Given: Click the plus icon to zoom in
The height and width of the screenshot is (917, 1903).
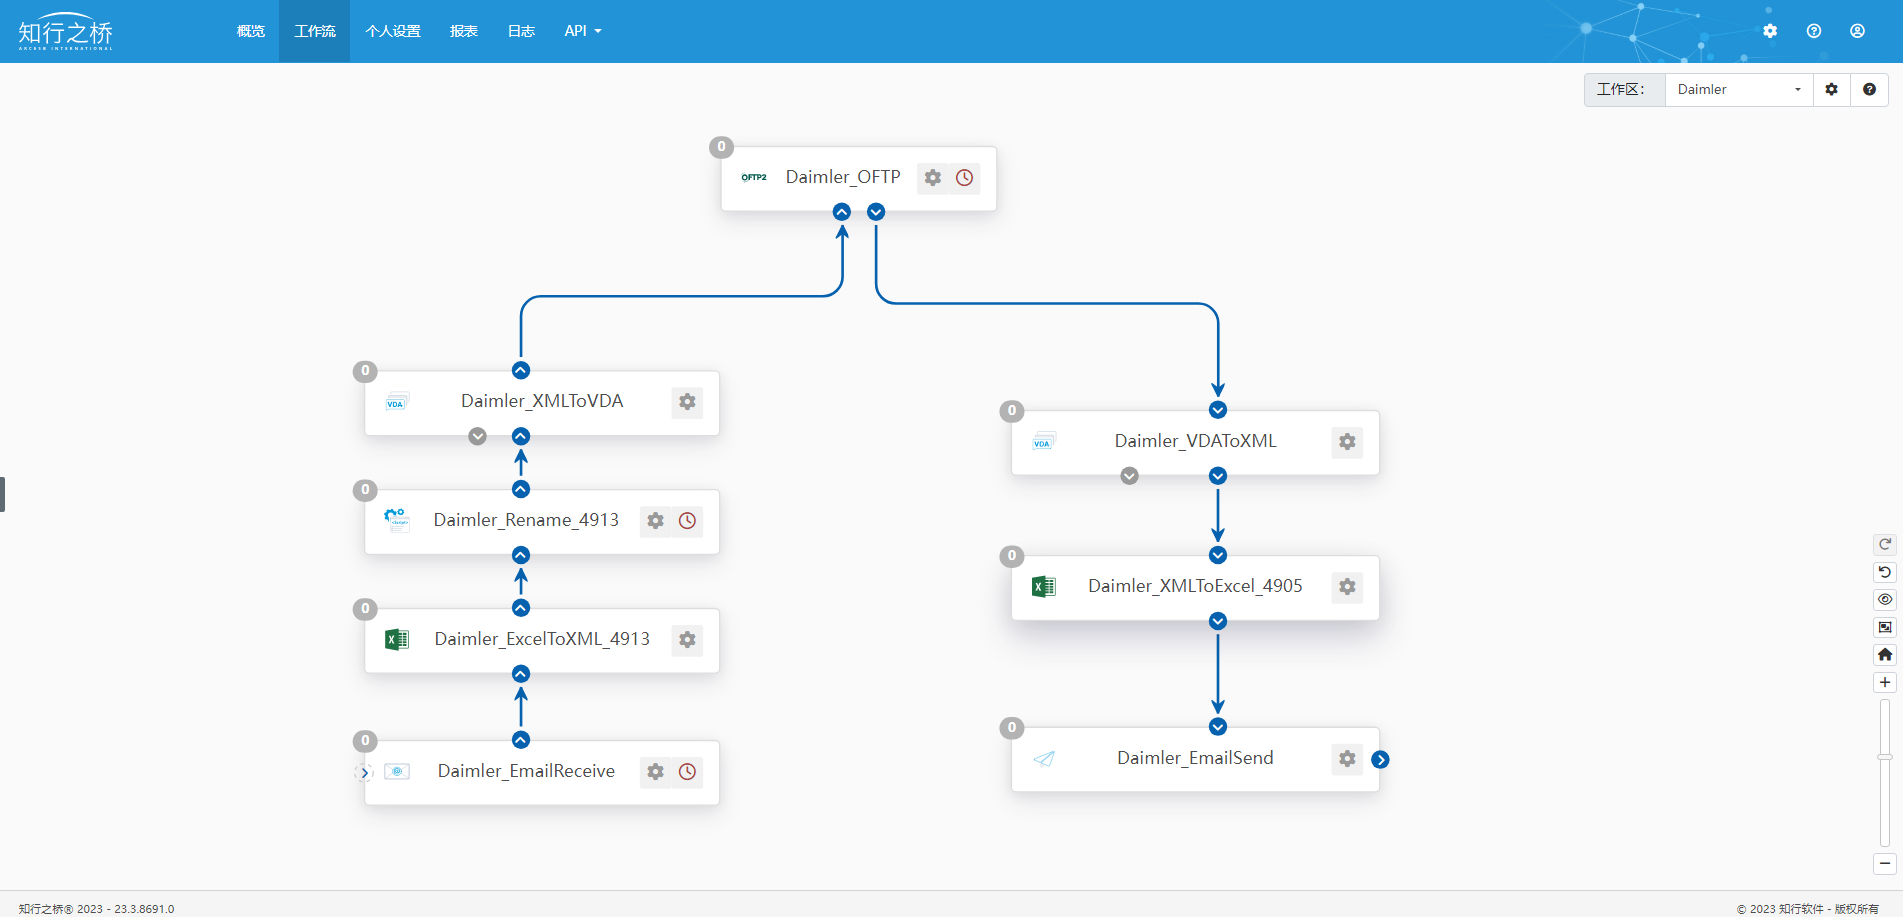Looking at the screenshot, I should pos(1884,682).
